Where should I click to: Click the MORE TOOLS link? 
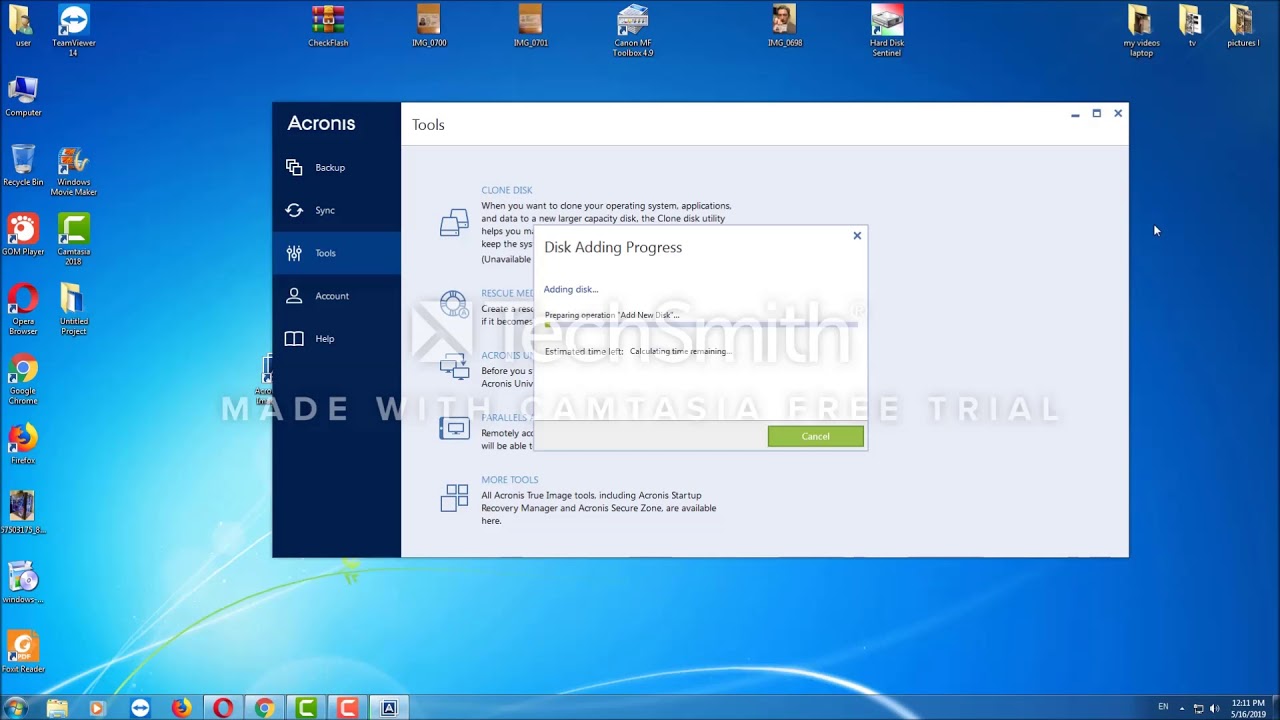tap(510, 480)
